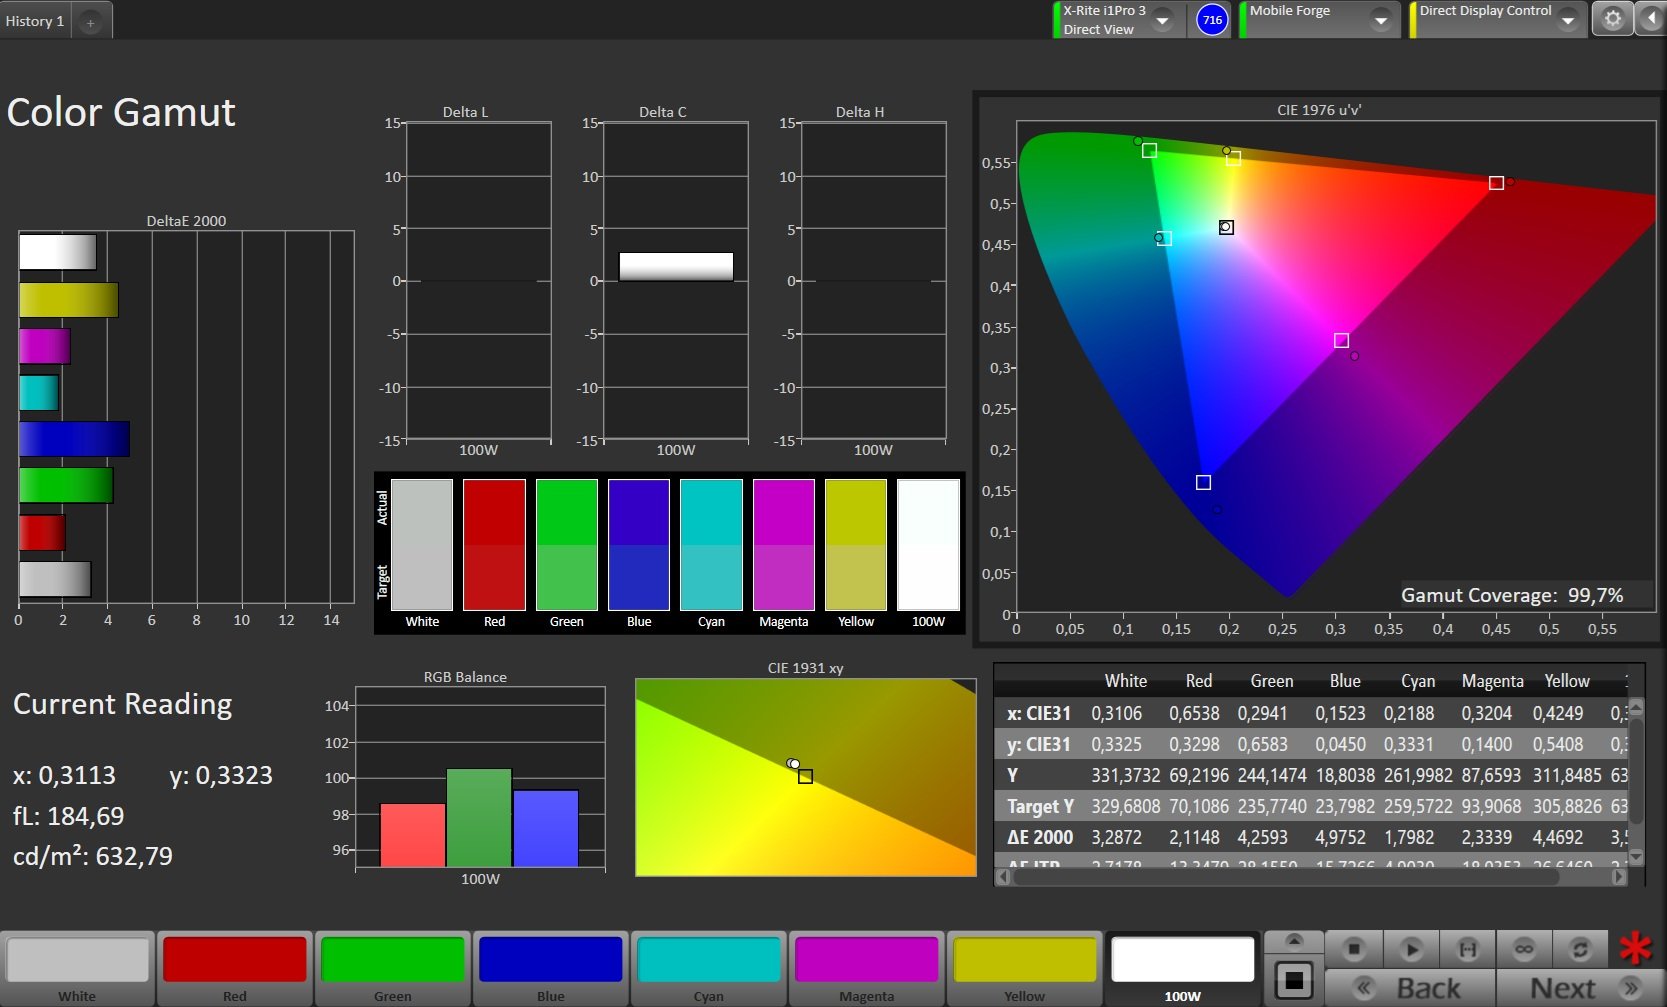Collapse the side panel with the left arrow icon
The image size is (1667, 1007).
coord(1651,20)
